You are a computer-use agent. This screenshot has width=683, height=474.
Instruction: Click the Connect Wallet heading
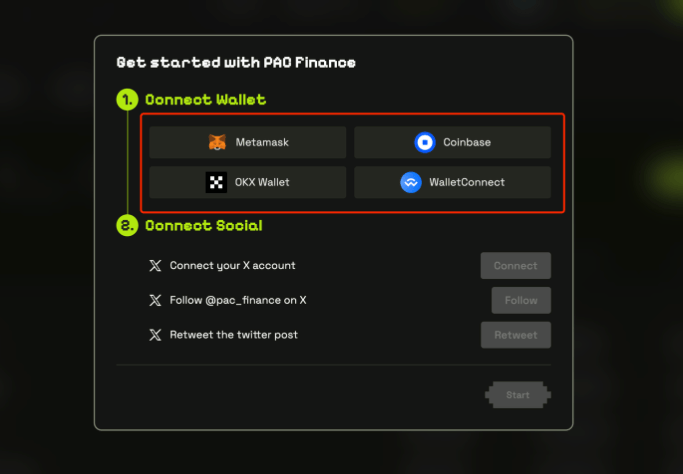205,100
